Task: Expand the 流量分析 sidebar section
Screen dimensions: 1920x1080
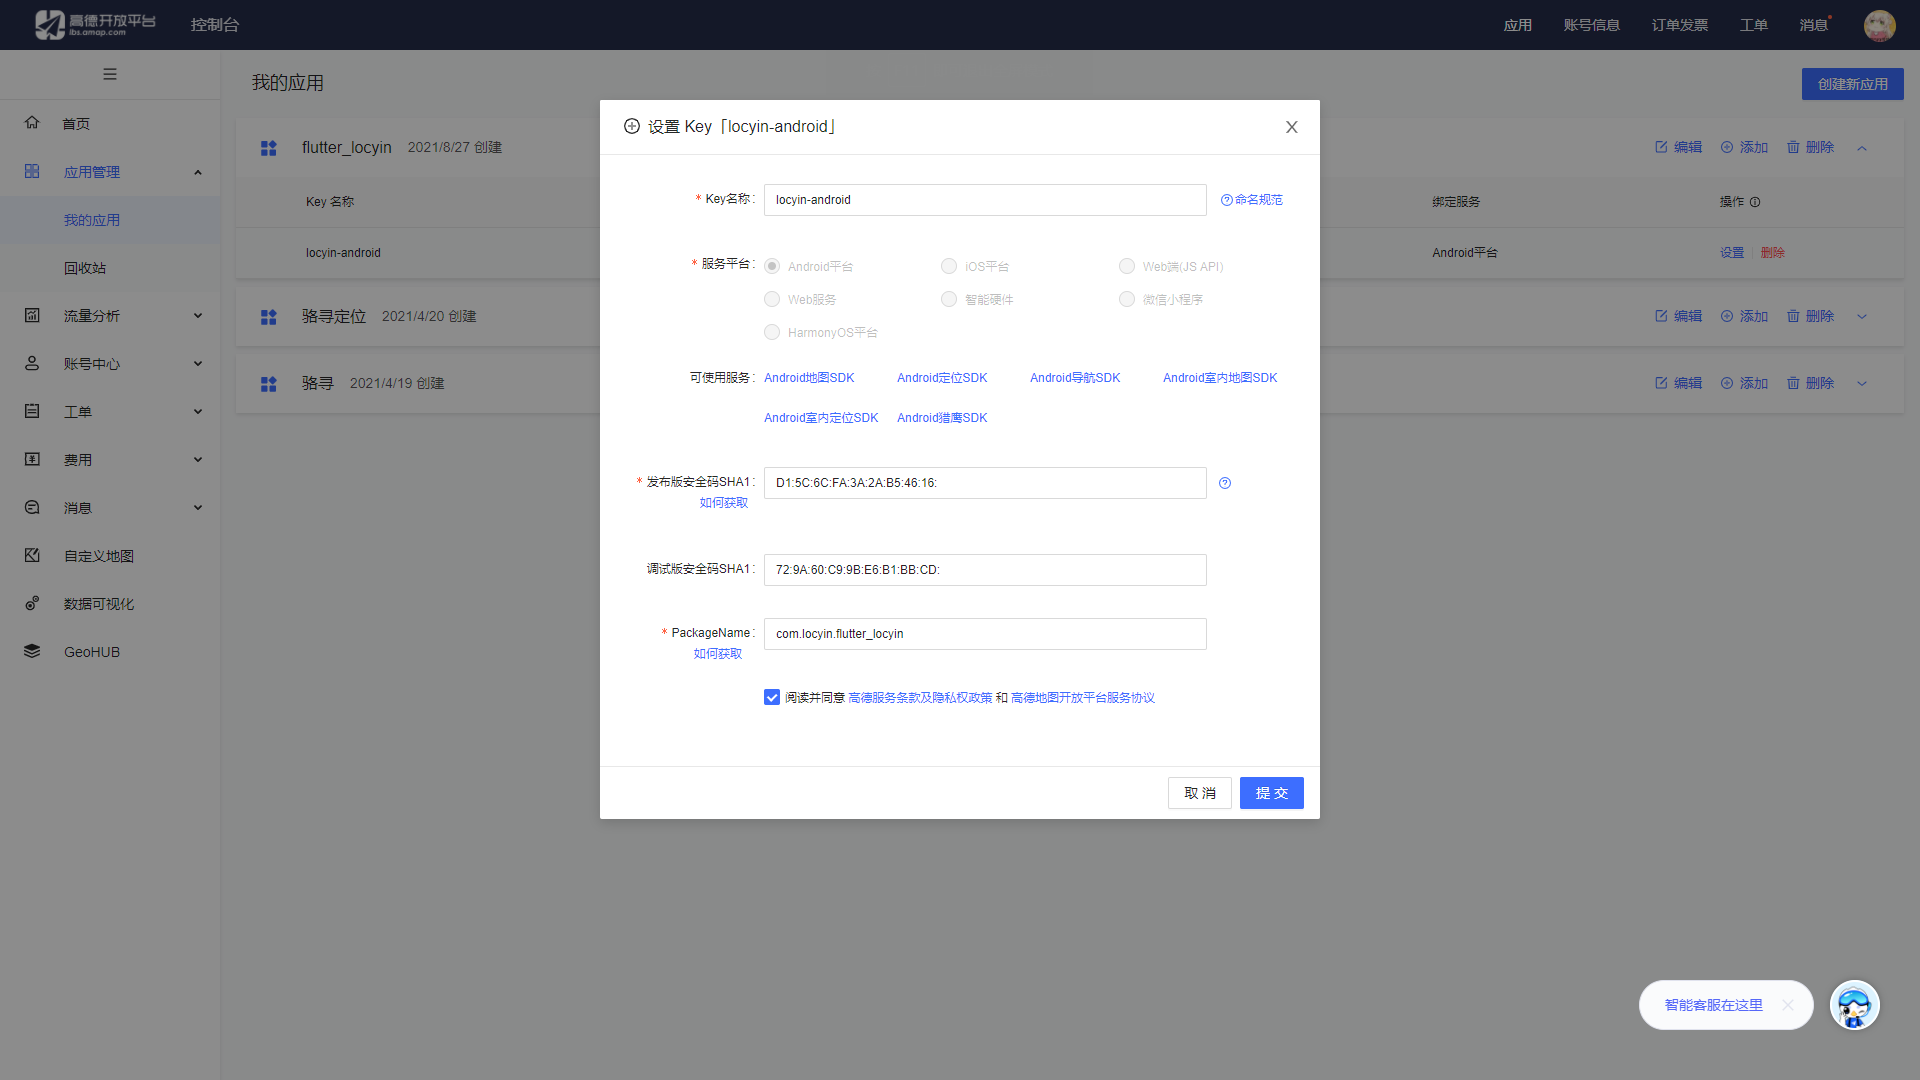Action: 198,316
